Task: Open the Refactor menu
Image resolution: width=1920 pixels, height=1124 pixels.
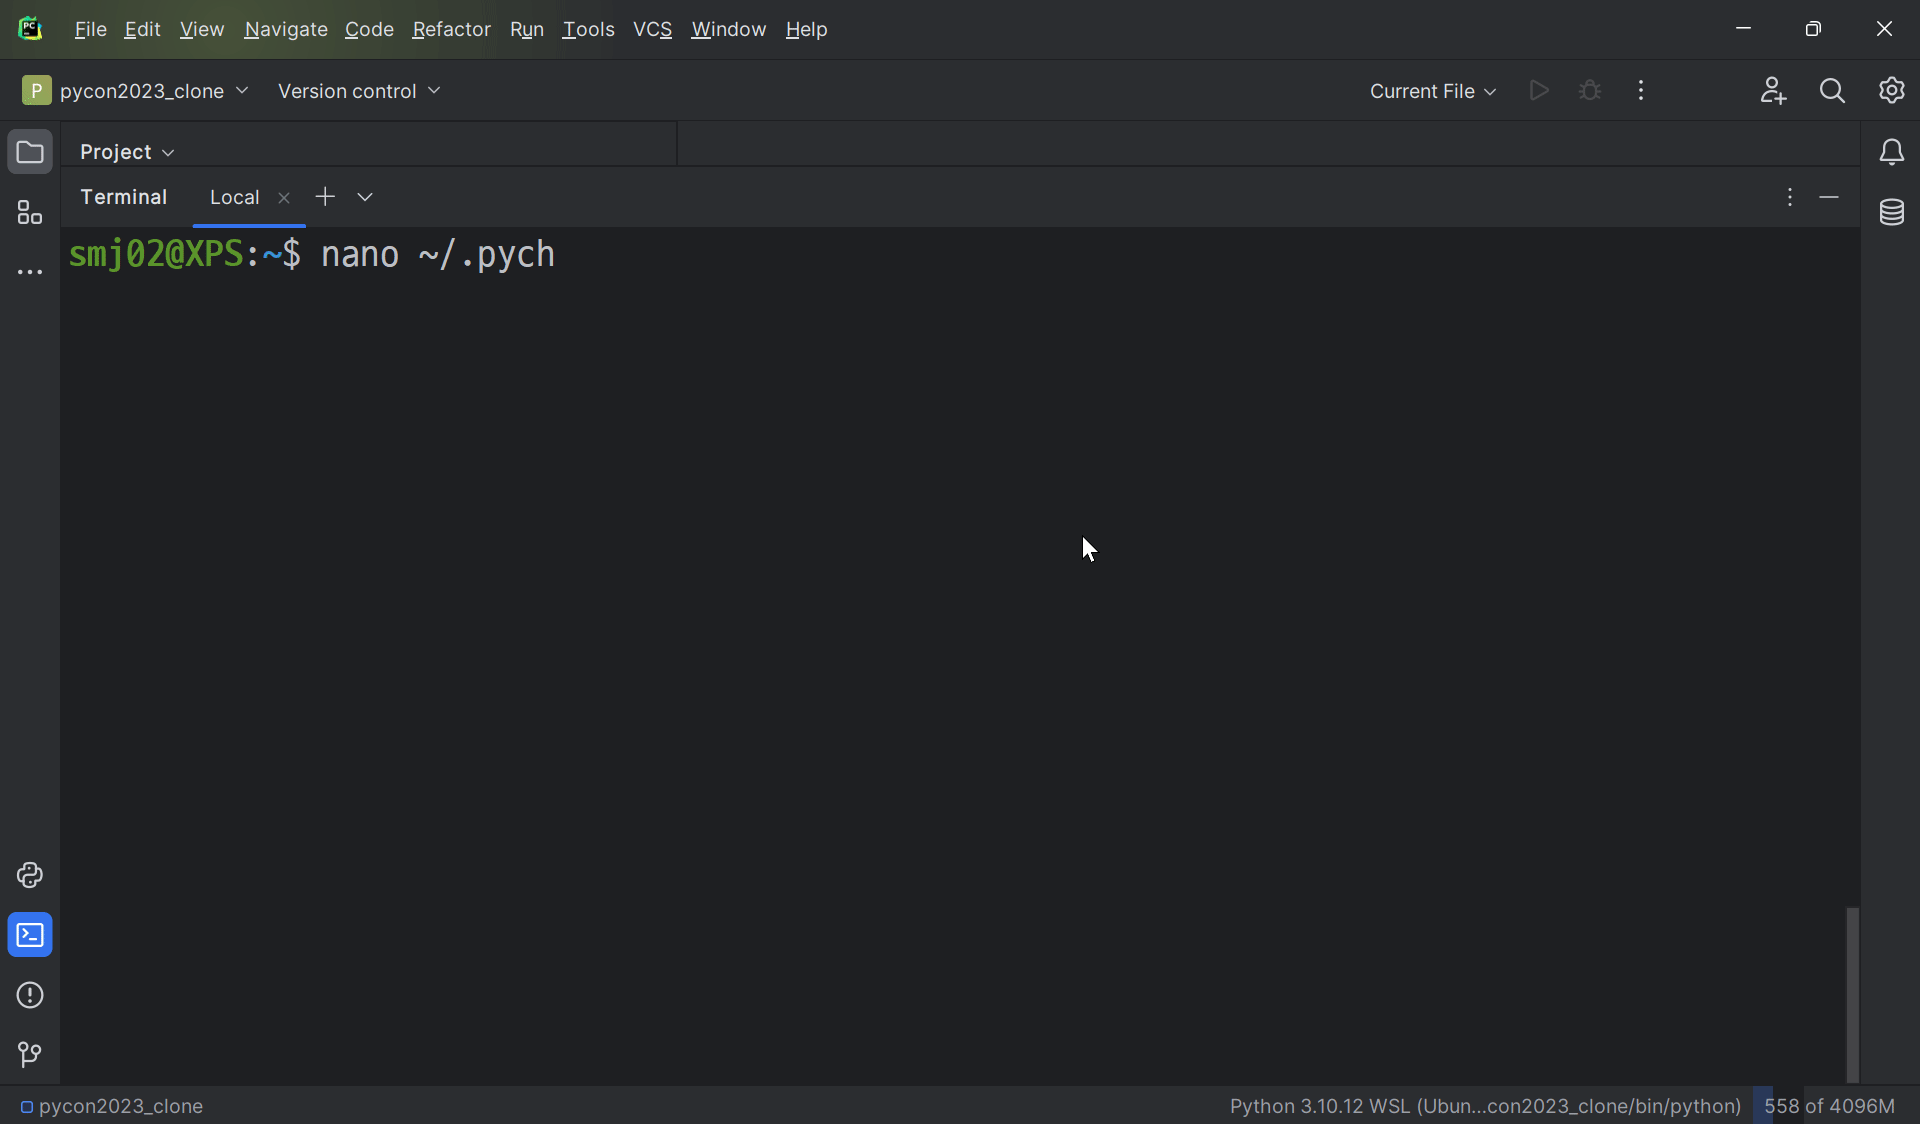Action: (x=451, y=30)
